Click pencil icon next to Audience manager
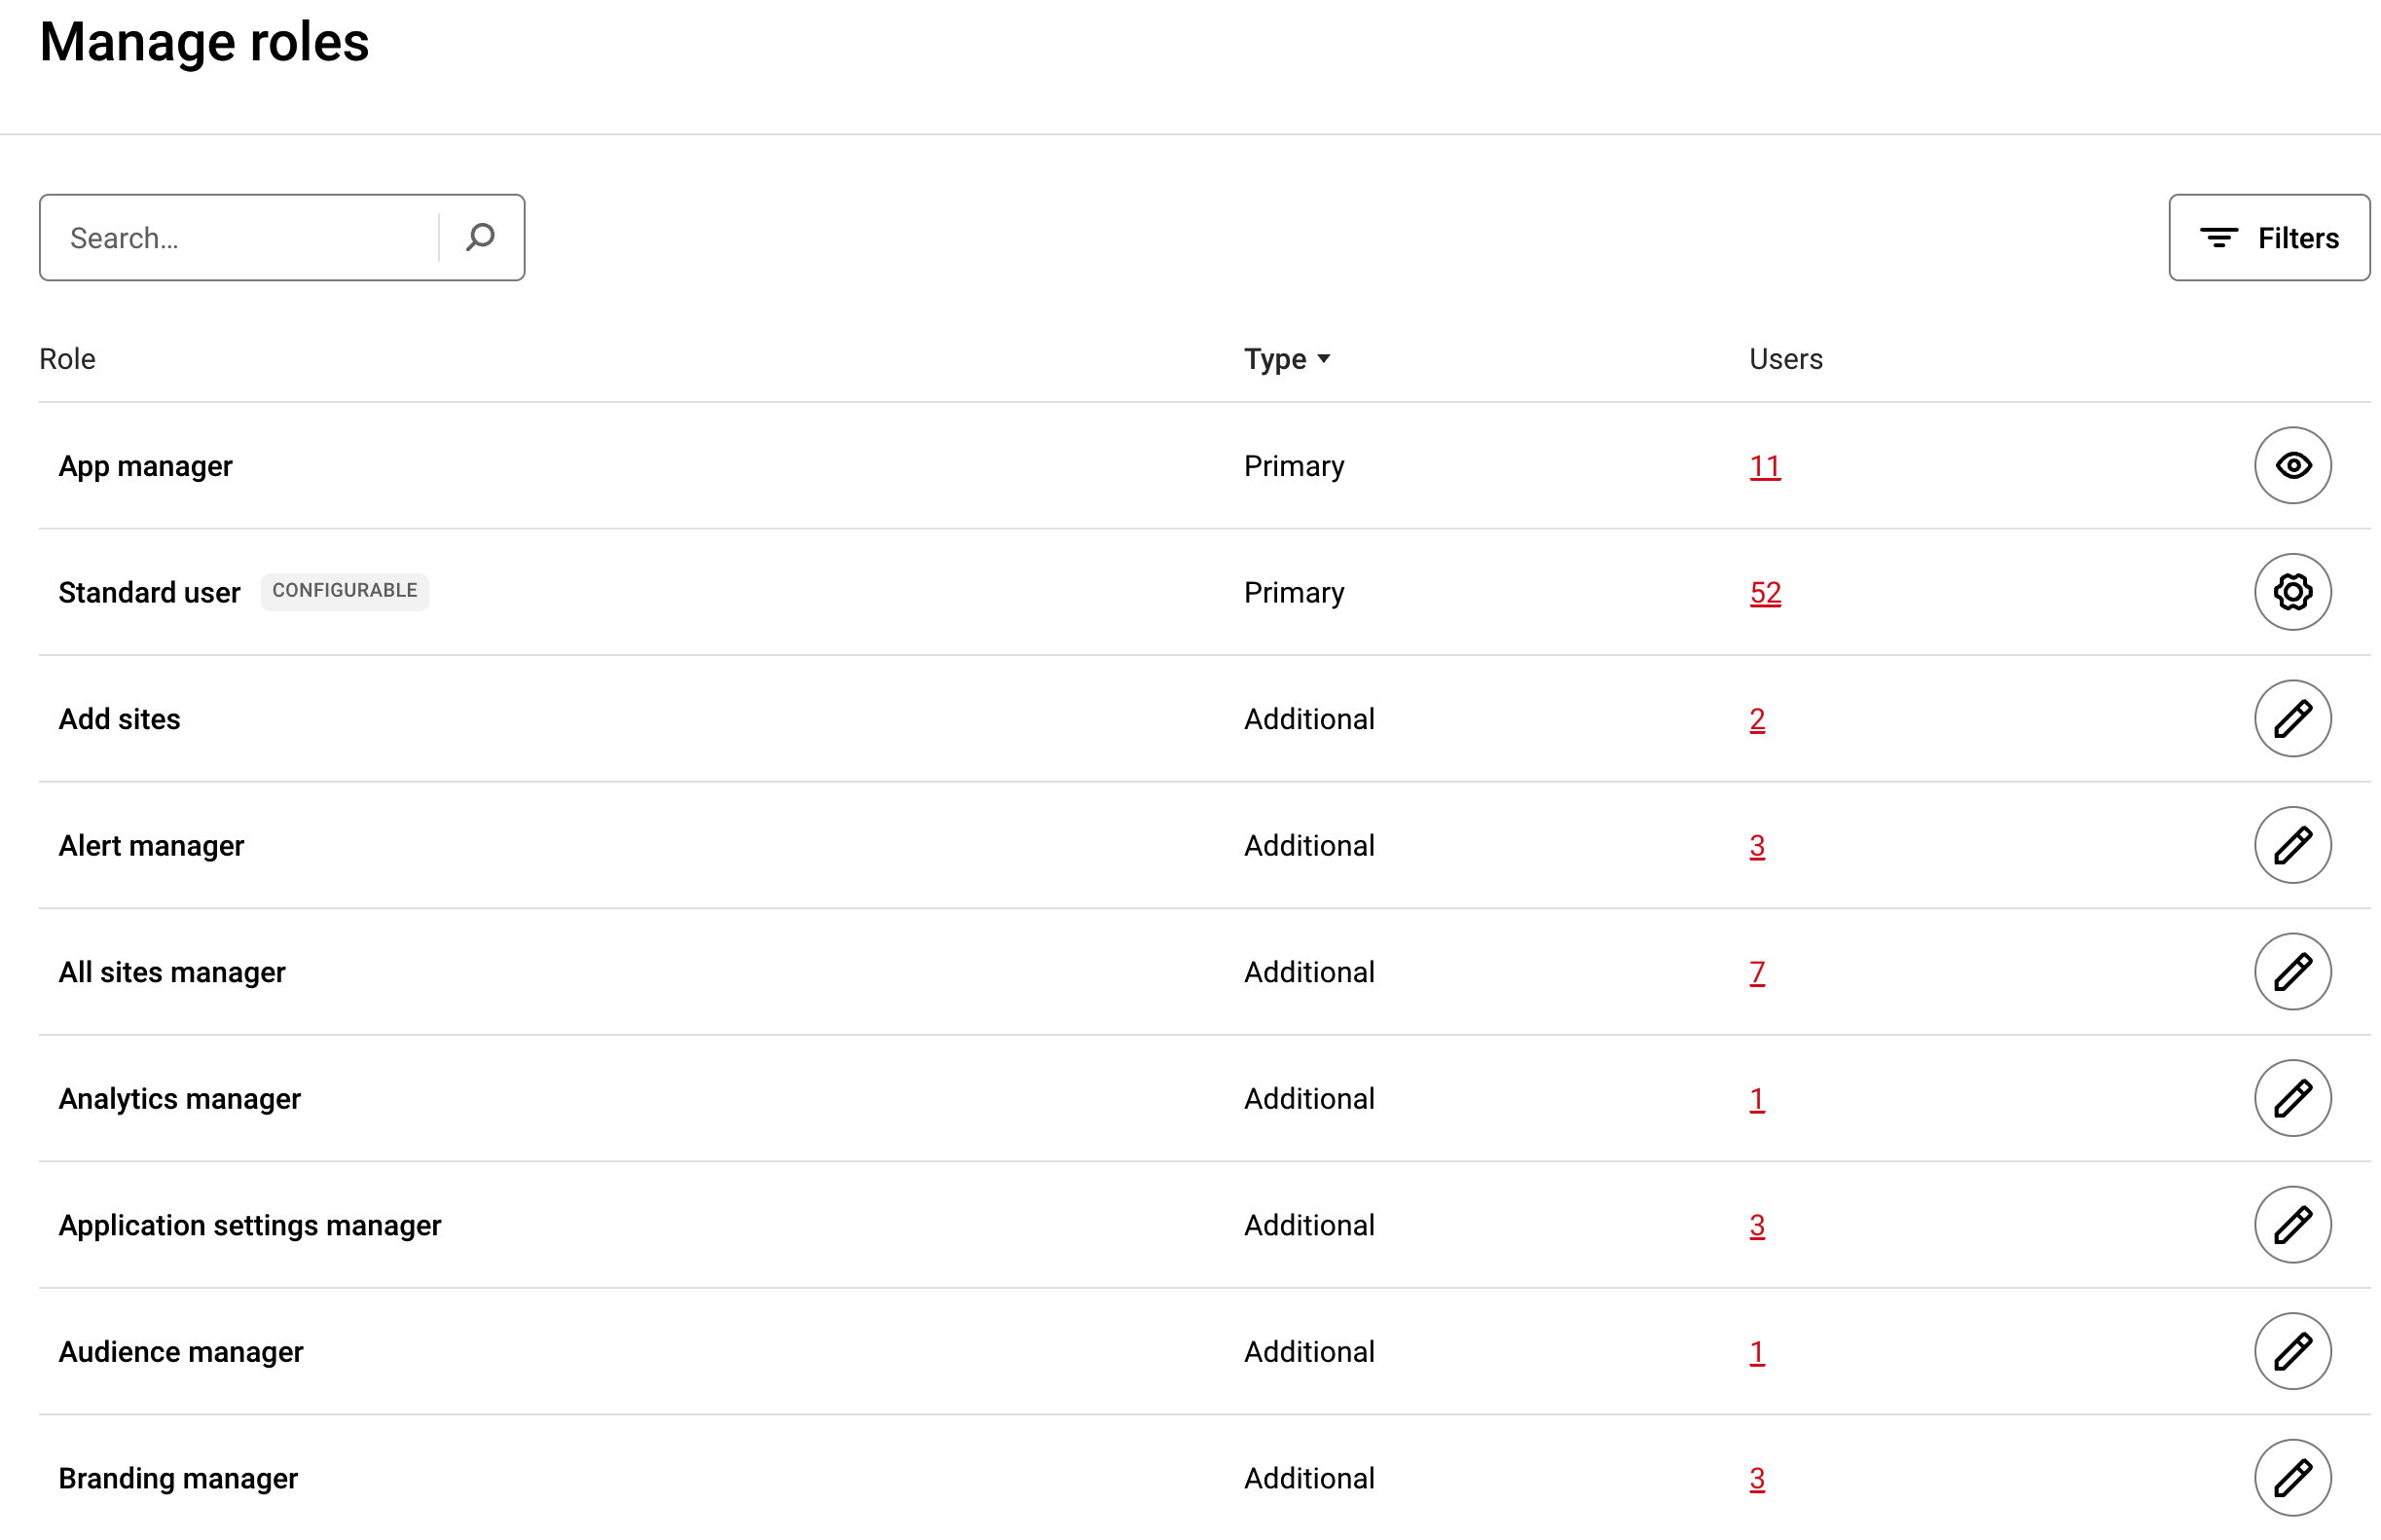Image resolution: width=2381 pixels, height=1540 pixels. [2291, 1351]
